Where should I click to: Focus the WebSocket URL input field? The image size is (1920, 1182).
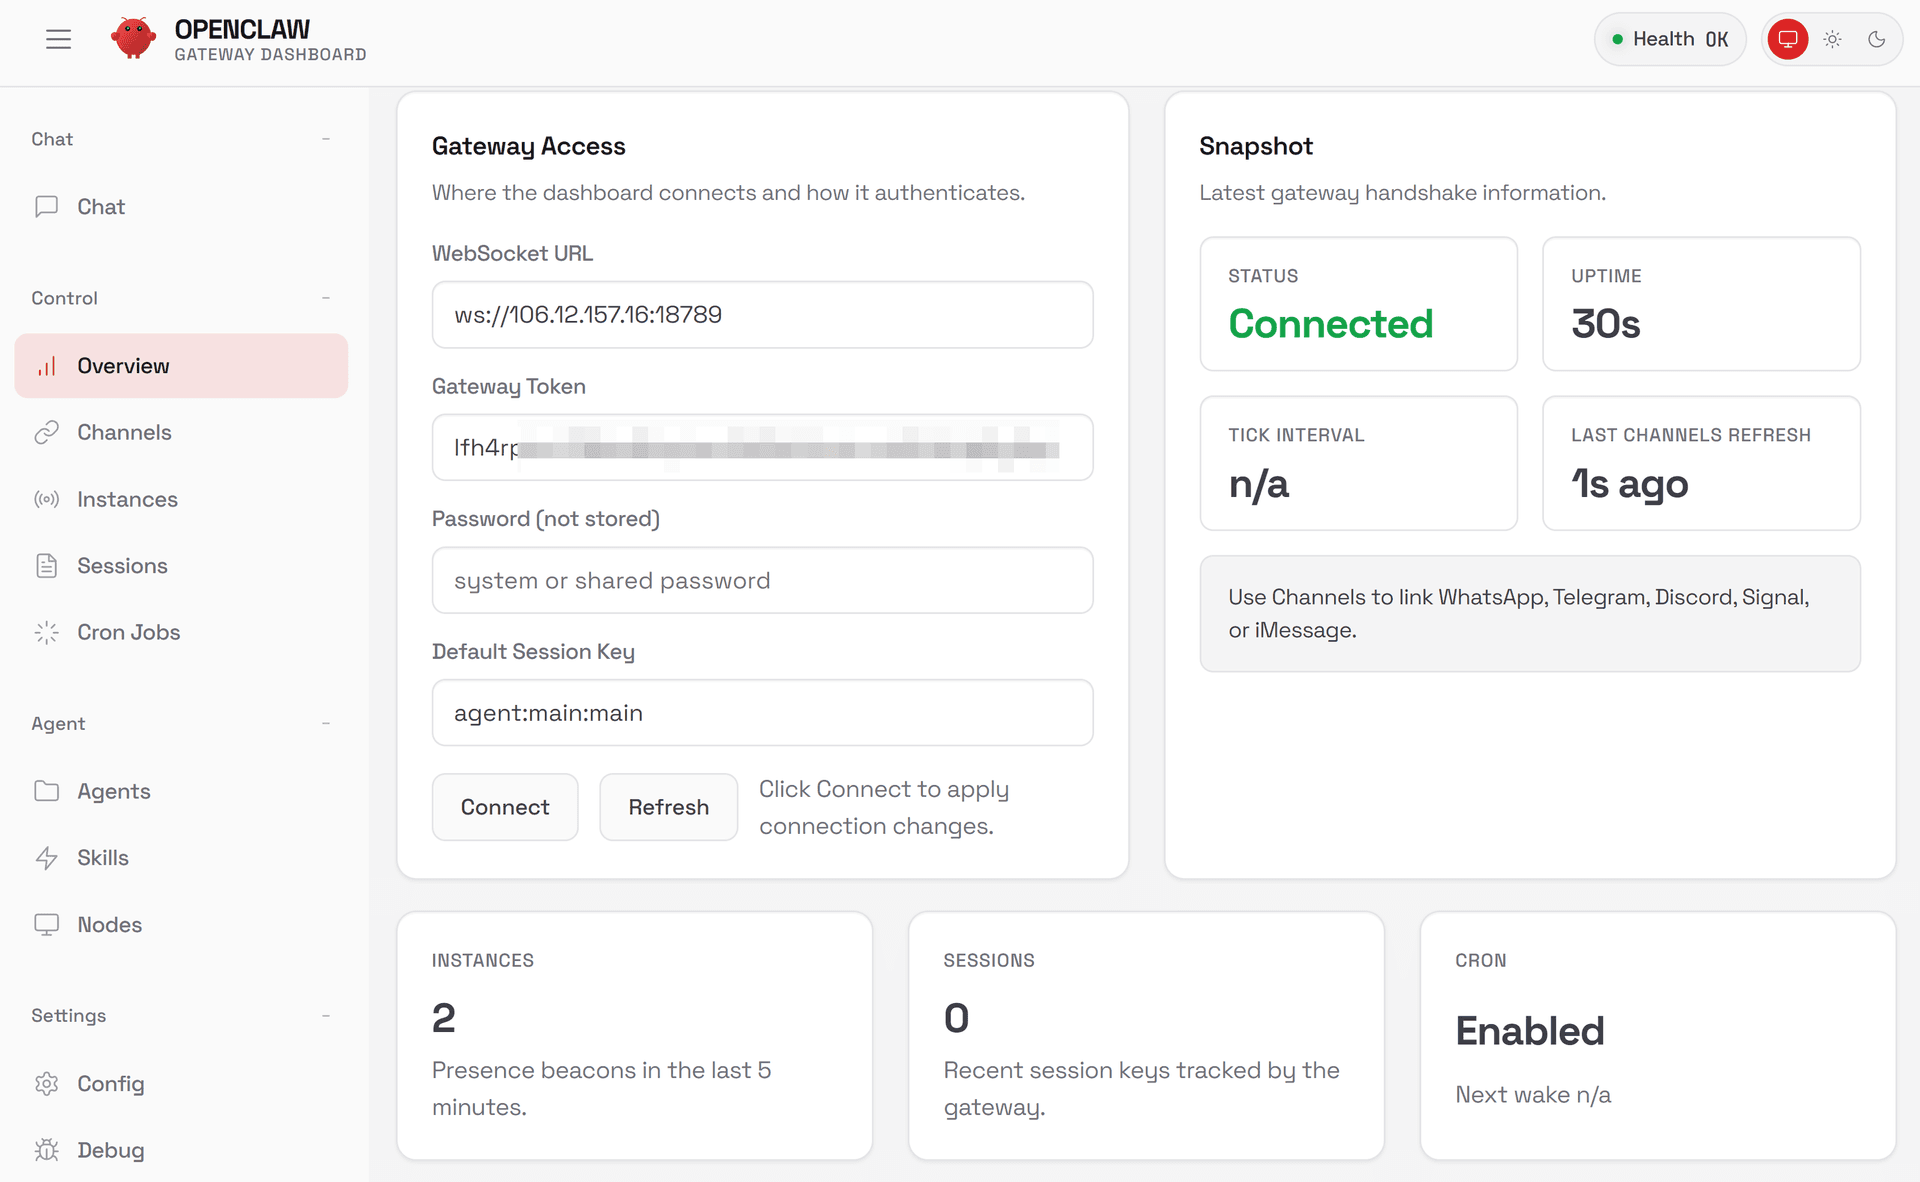762,315
